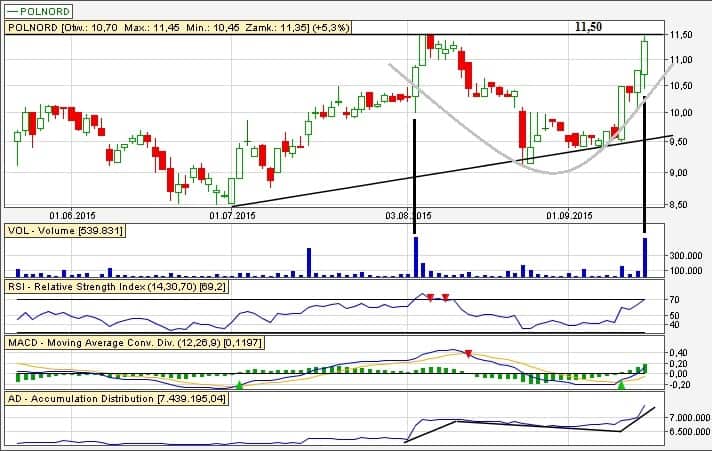This screenshot has height=452, width=712.
Task: Click first red sell marker on RSI
Action: (x=429, y=298)
